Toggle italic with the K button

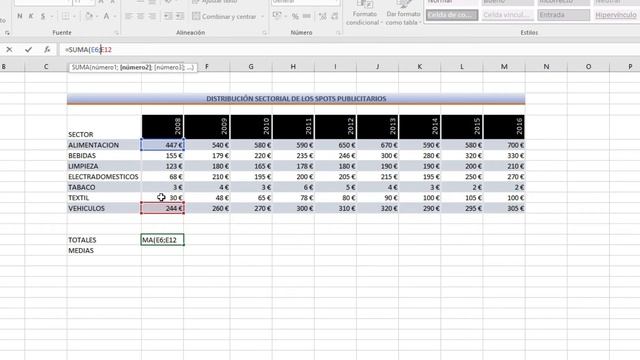tap(31, 16)
